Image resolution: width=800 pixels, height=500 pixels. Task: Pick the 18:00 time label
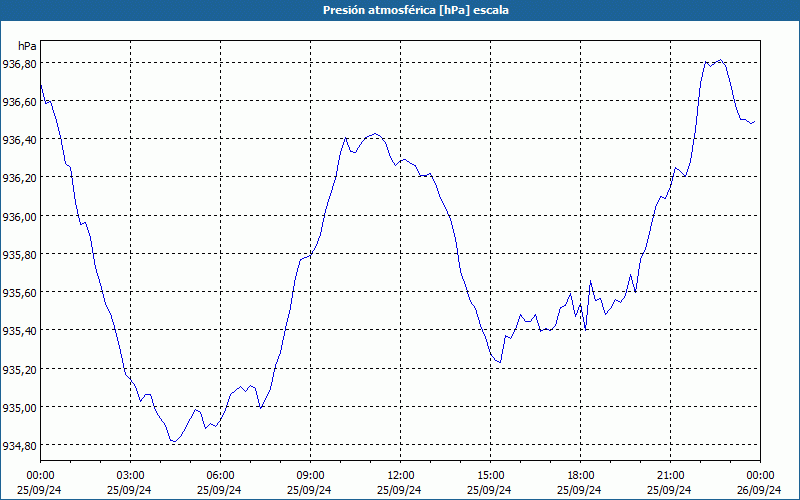pos(581,476)
